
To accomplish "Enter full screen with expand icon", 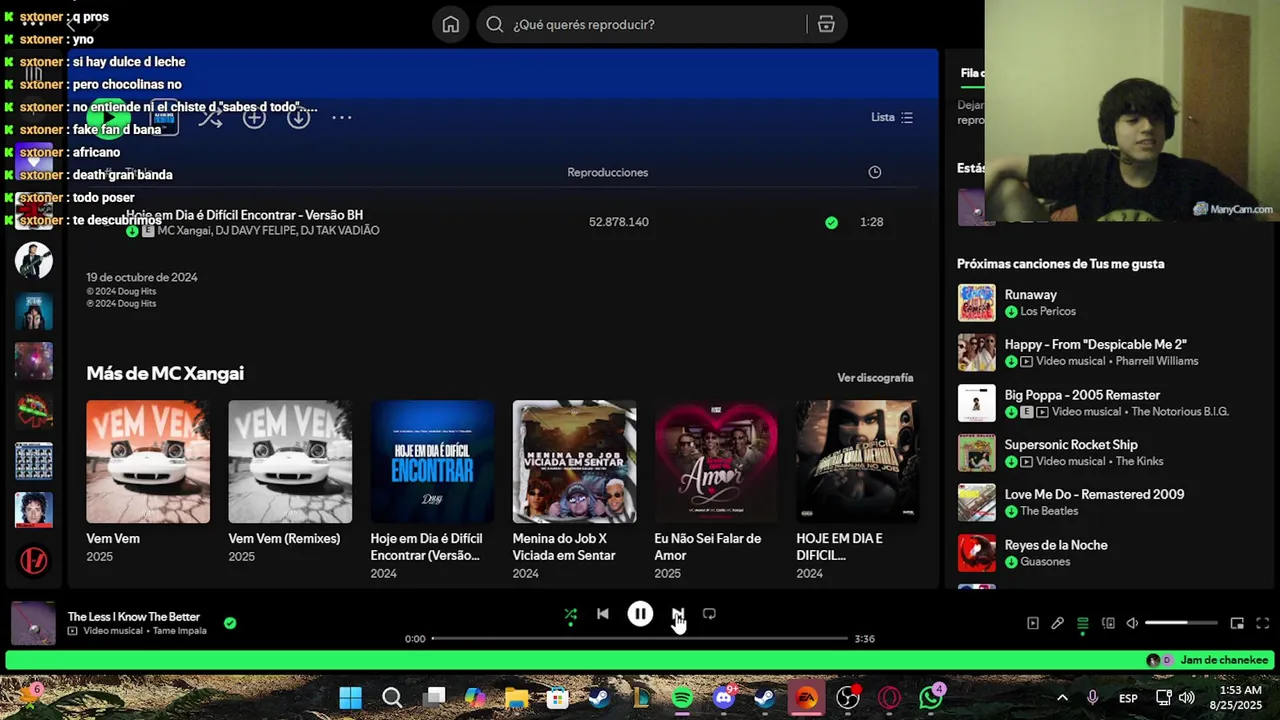I will (x=1262, y=623).
